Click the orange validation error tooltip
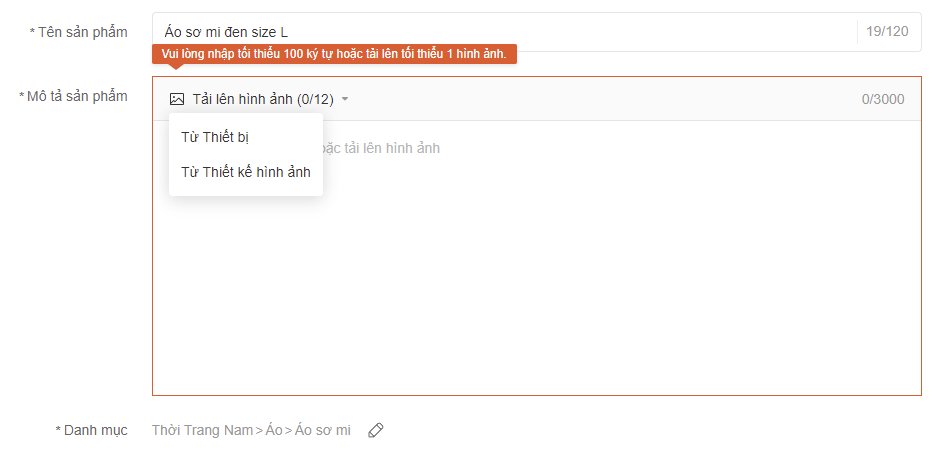This screenshot has width=949, height=467. tap(334, 54)
